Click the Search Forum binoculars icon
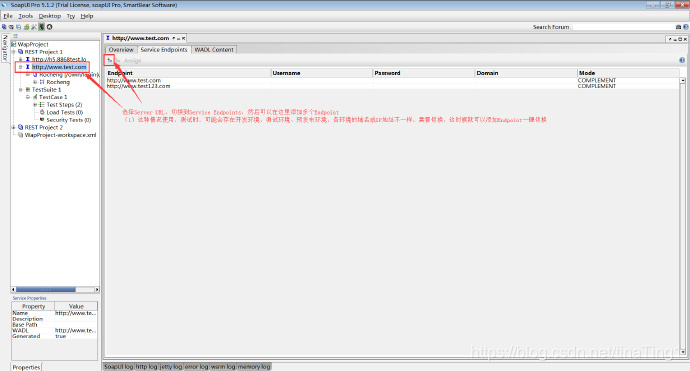Image resolution: width=690 pixels, height=371 pixels. point(678,27)
